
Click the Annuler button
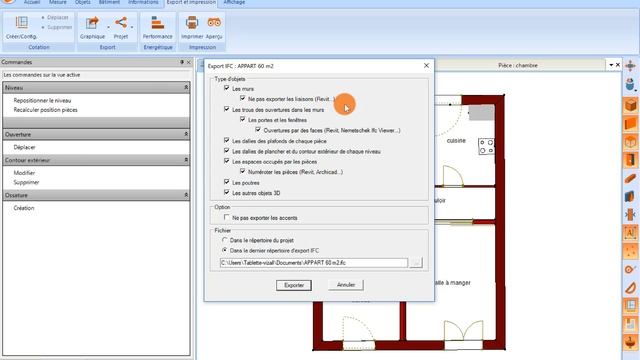tap(346, 285)
